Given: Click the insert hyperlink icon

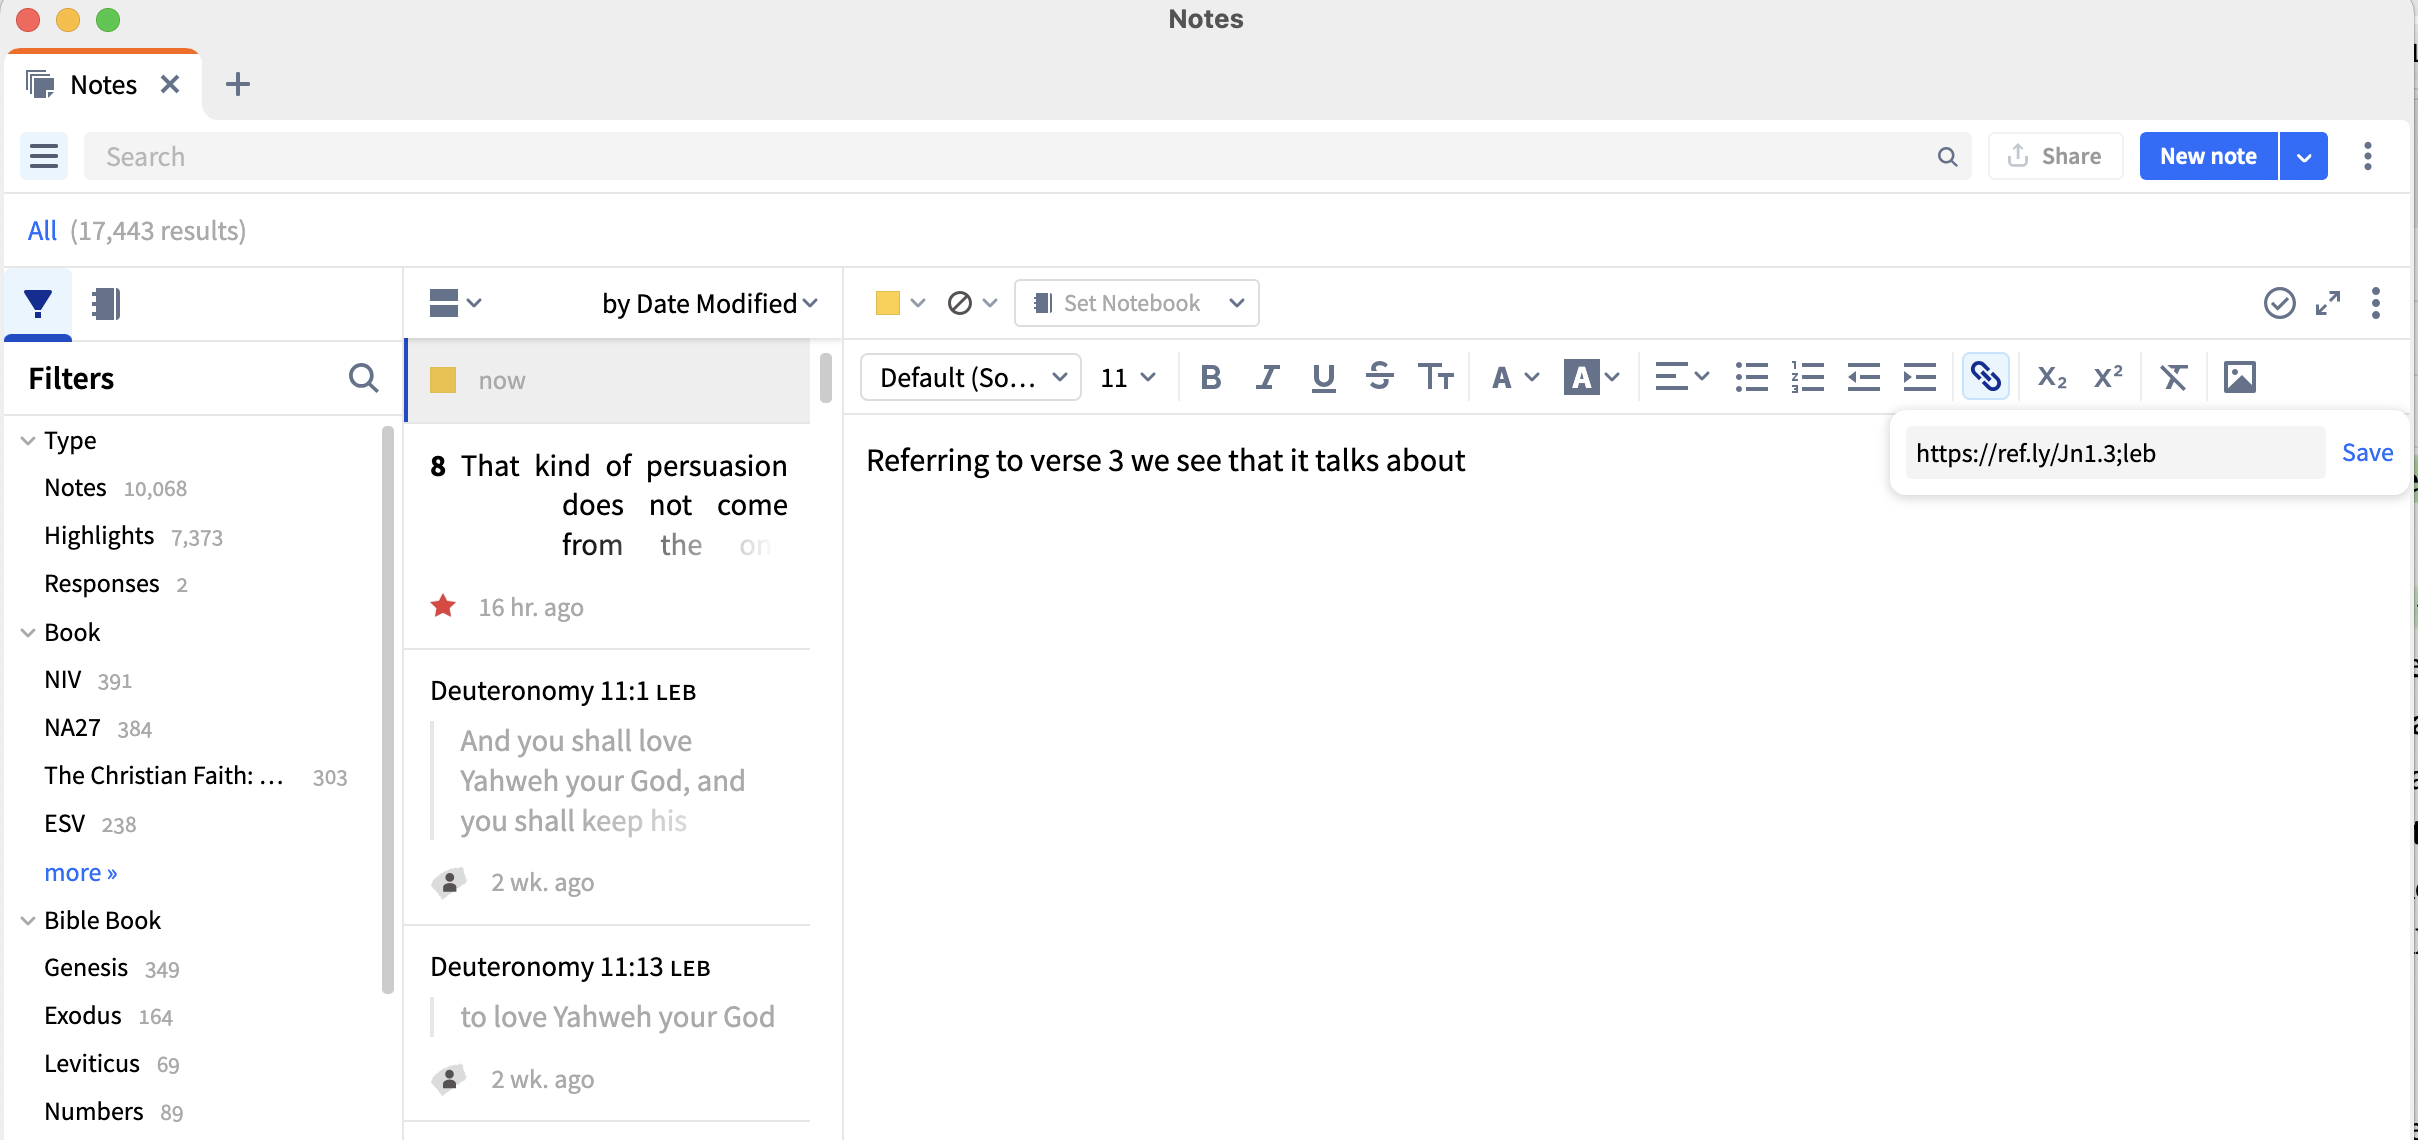Looking at the screenshot, I should pos(1985,377).
